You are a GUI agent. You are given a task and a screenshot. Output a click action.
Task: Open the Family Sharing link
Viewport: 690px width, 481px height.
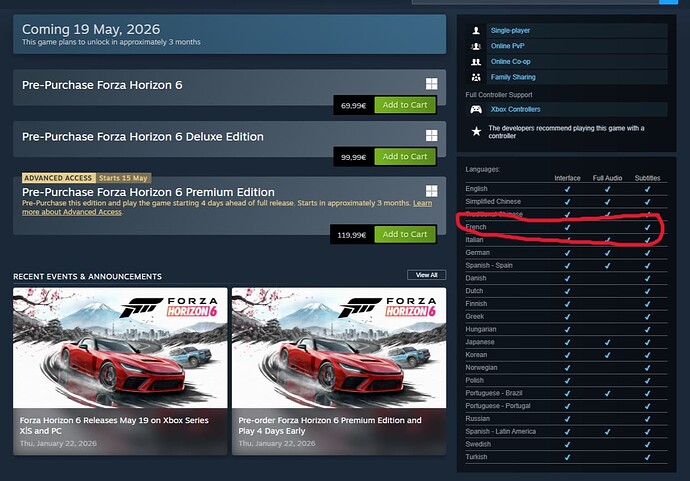pyautogui.click(x=513, y=77)
